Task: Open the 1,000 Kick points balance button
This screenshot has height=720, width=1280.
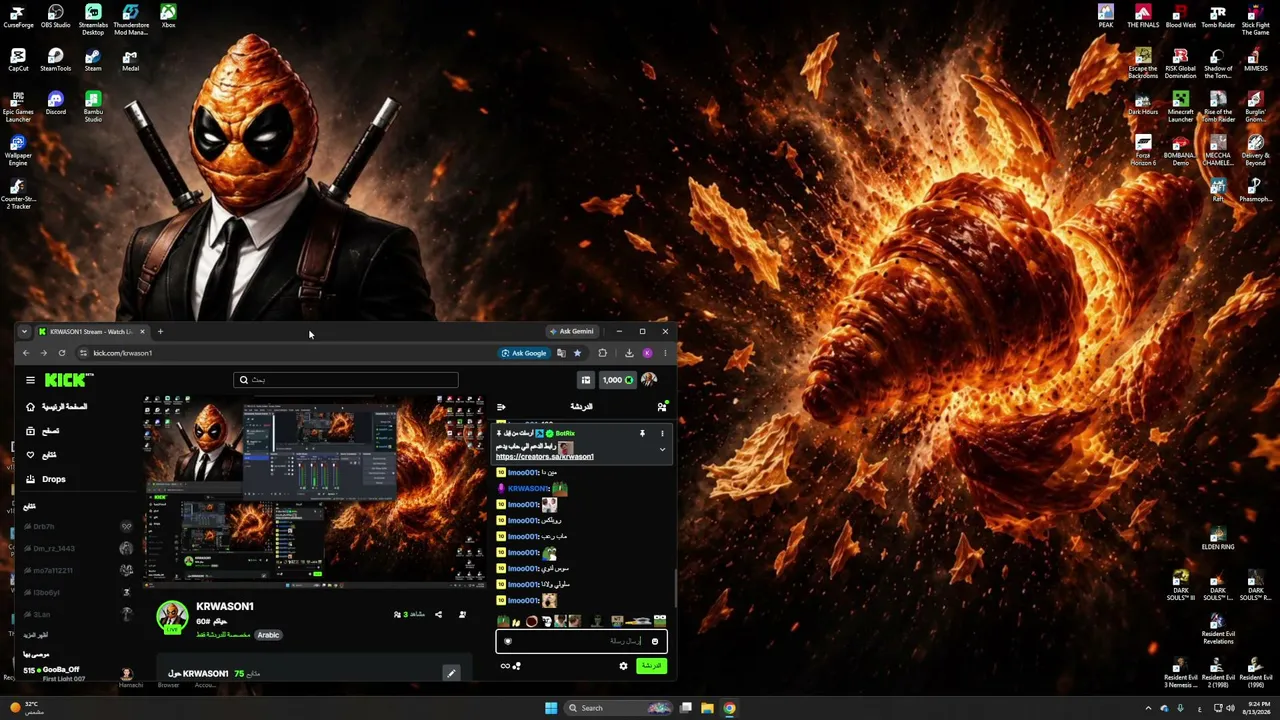Action: tap(617, 380)
